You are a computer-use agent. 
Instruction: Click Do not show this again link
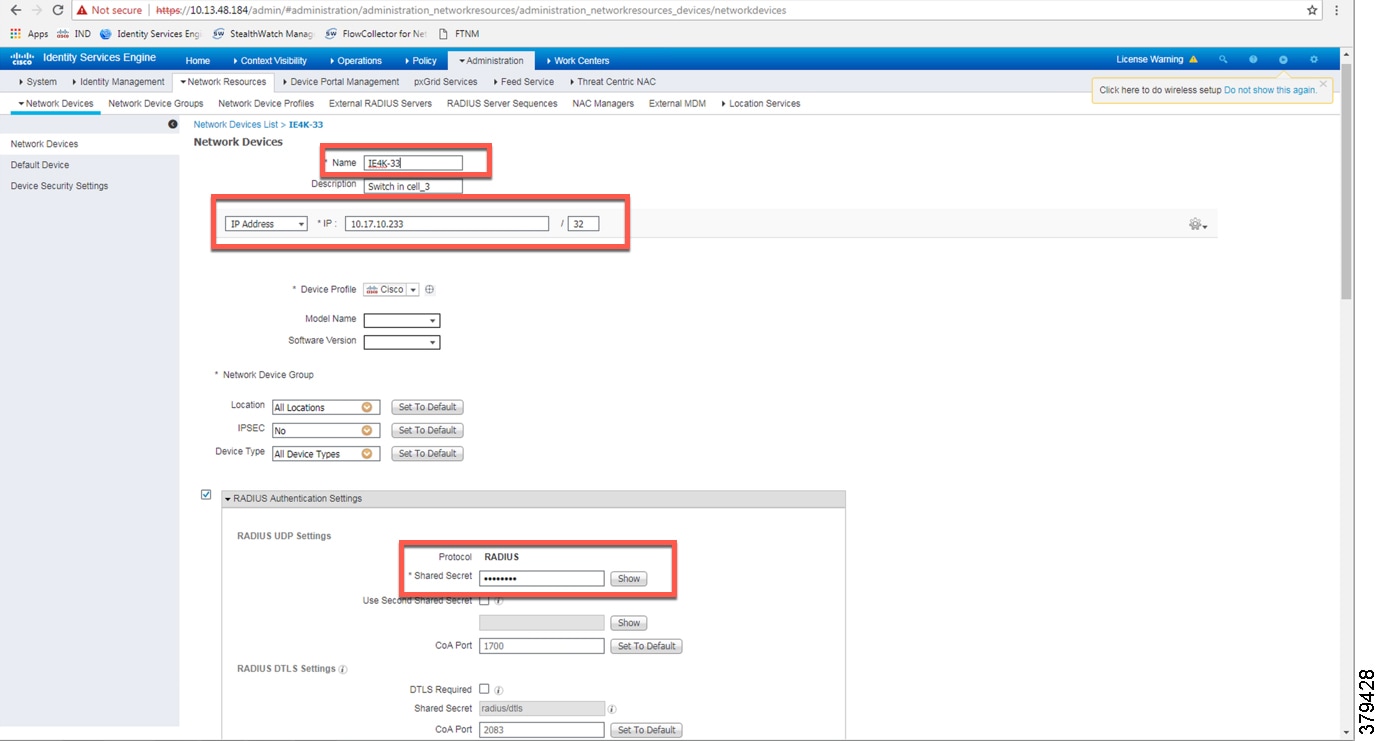(1270, 90)
